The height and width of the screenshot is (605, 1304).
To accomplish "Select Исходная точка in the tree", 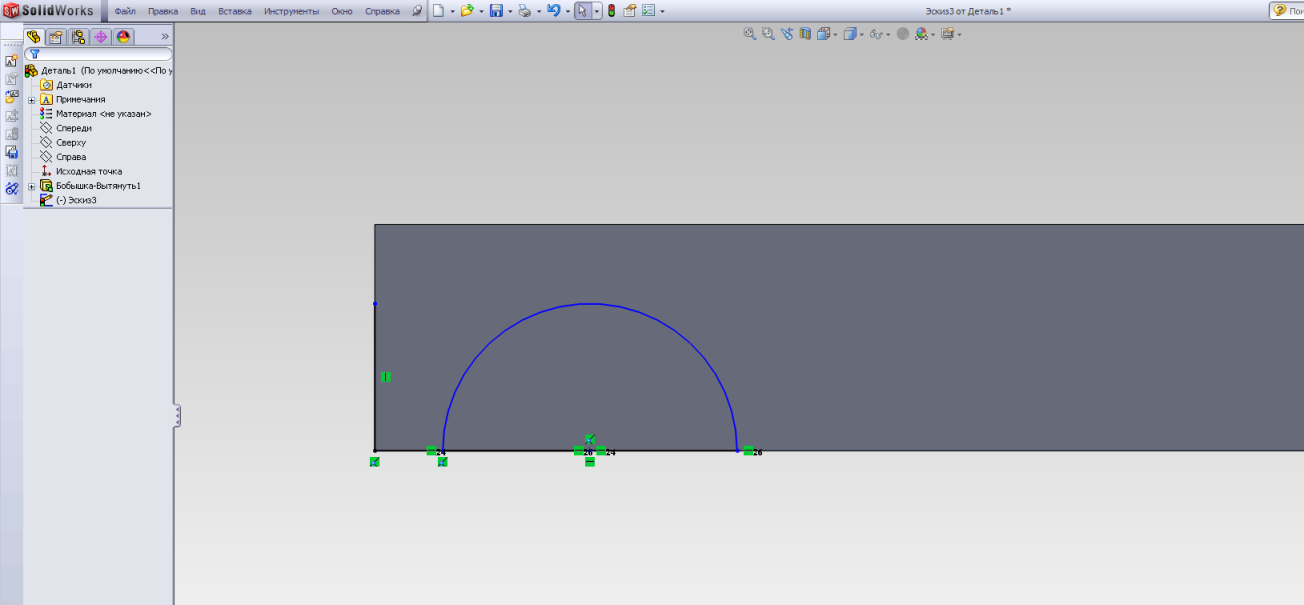I will (x=81, y=171).
